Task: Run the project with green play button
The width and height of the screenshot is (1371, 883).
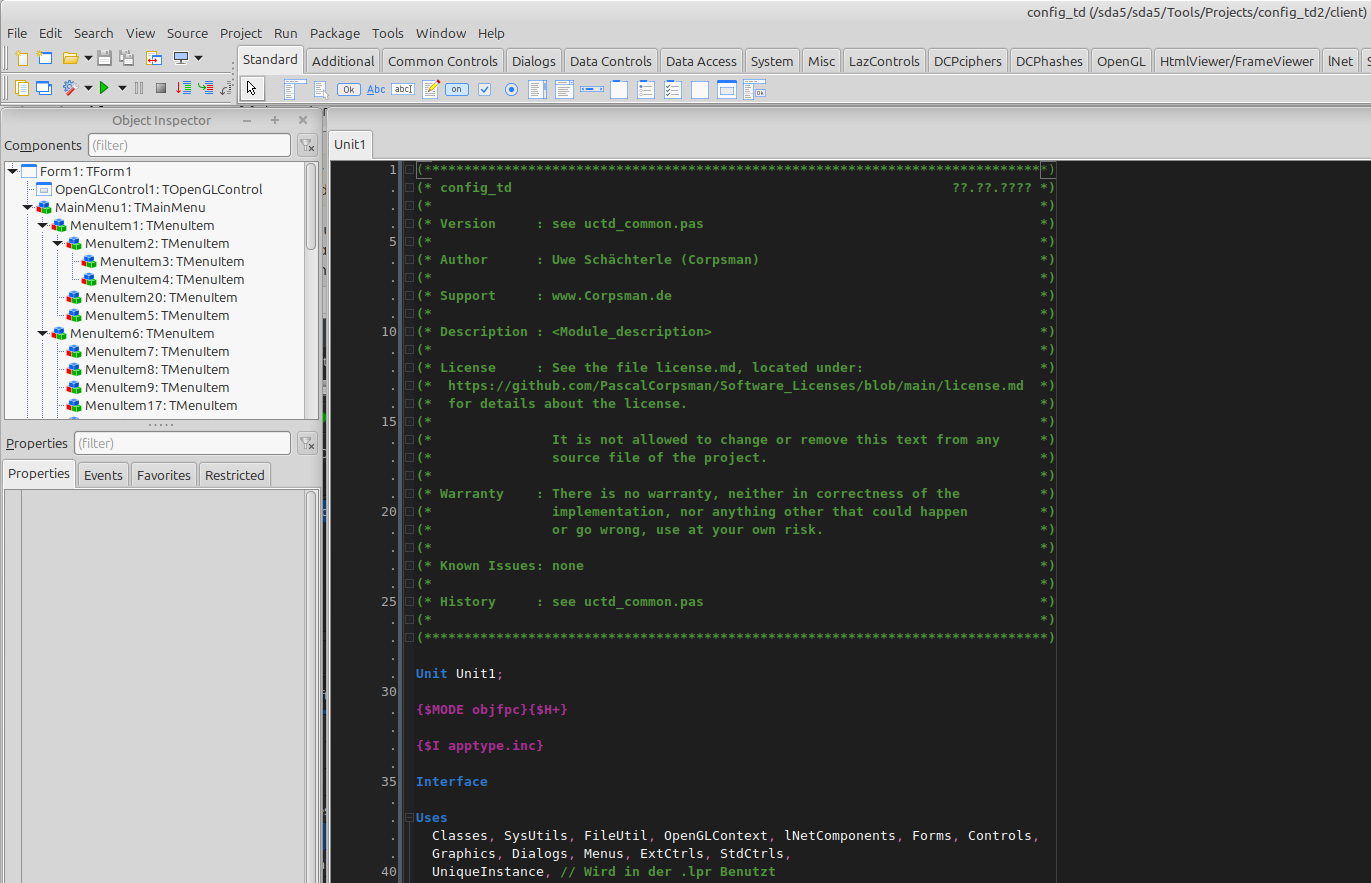Action: (104, 88)
